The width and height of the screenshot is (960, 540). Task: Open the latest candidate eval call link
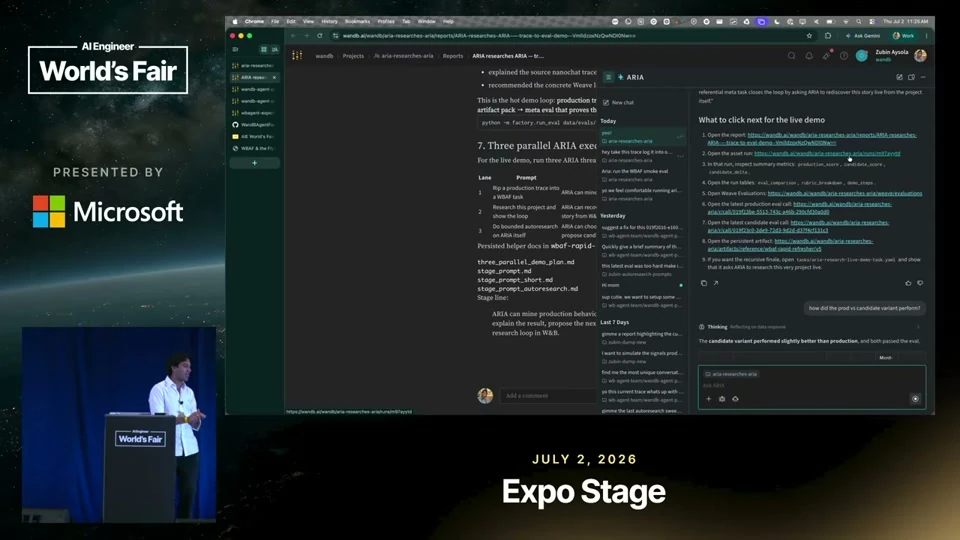click(x=798, y=226)
